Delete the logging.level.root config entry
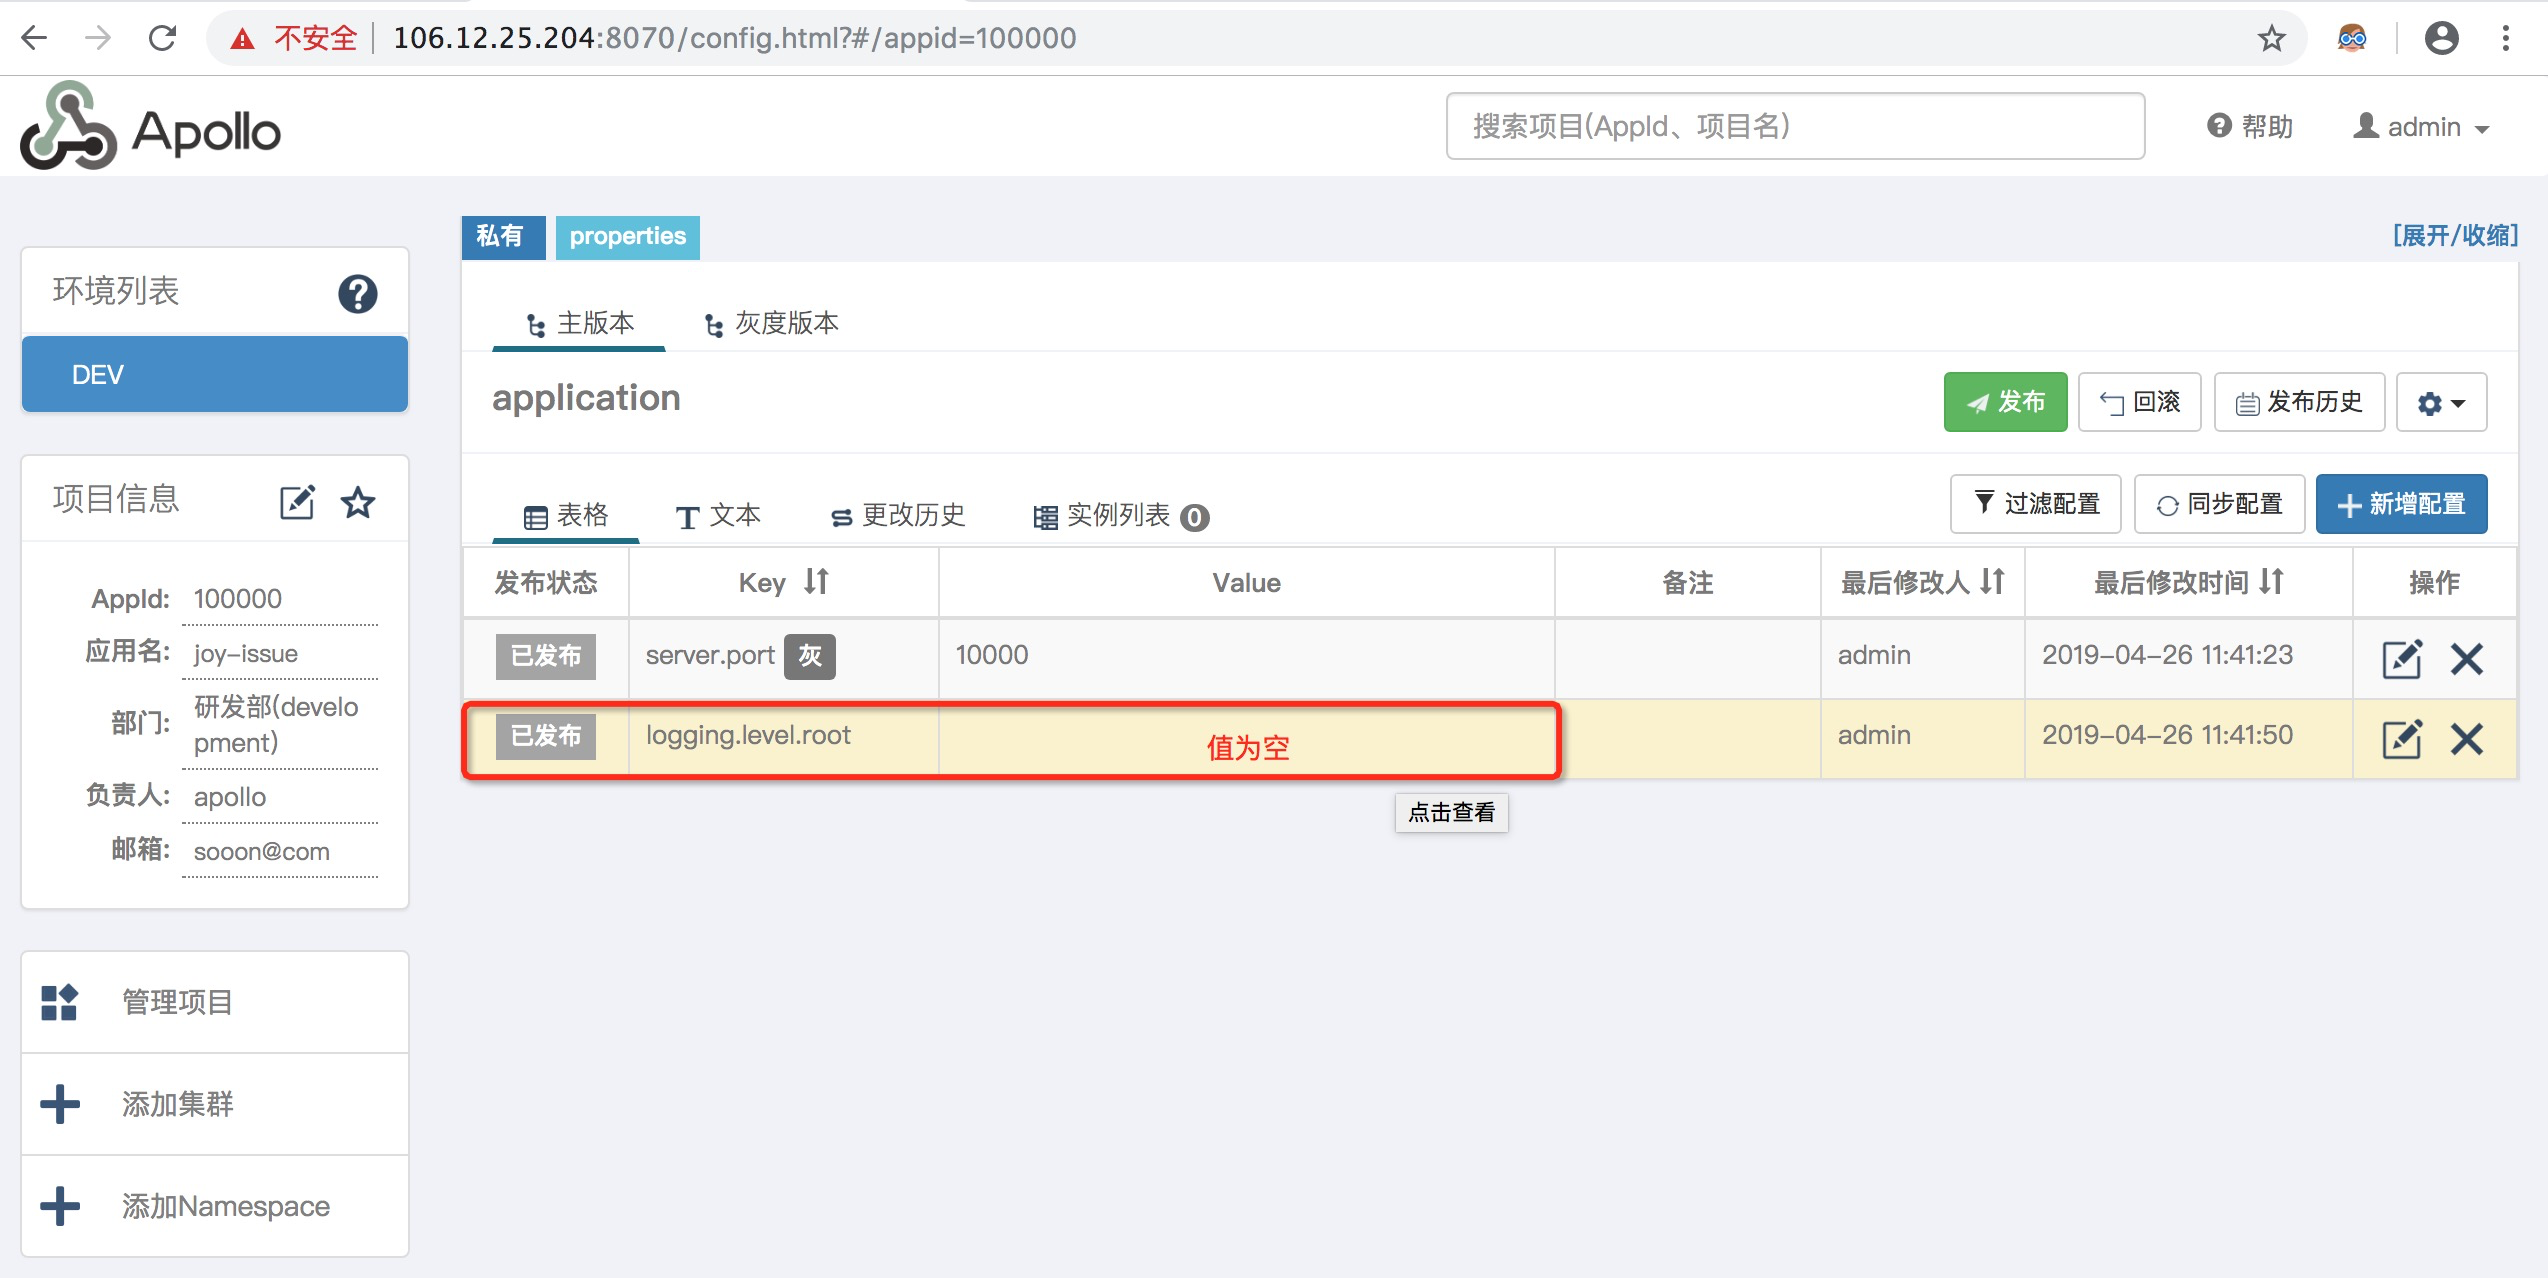2548x1278 pixels. tap(2467, 740)
